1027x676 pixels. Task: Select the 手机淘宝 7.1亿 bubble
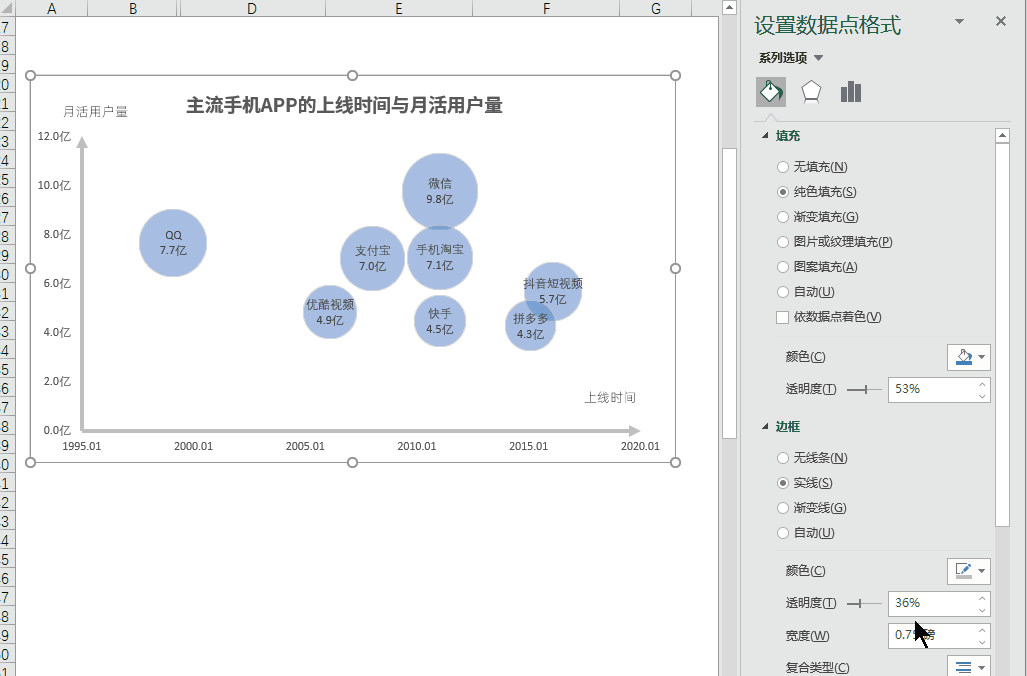pyautogui.click(x=439, y=257)
